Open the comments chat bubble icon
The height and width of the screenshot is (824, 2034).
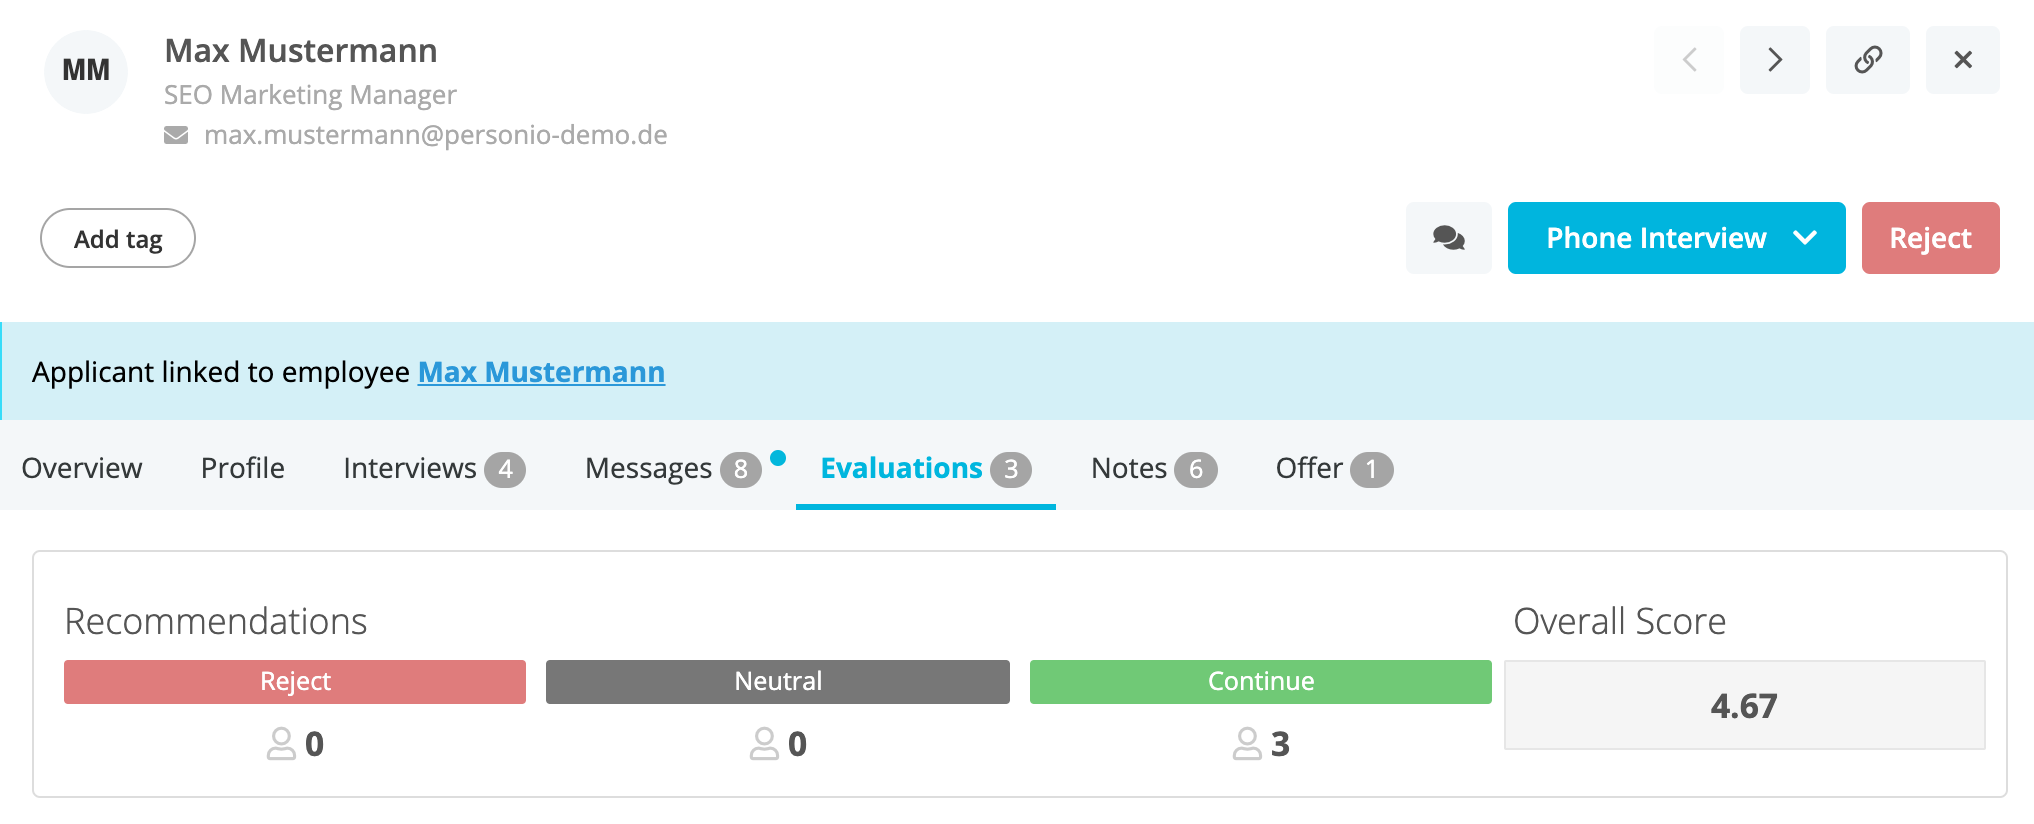tap(1448, 238)
